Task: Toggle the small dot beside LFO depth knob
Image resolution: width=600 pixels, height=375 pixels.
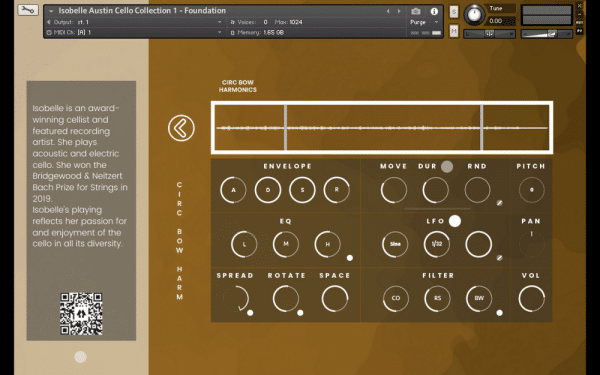Action: 499,258
